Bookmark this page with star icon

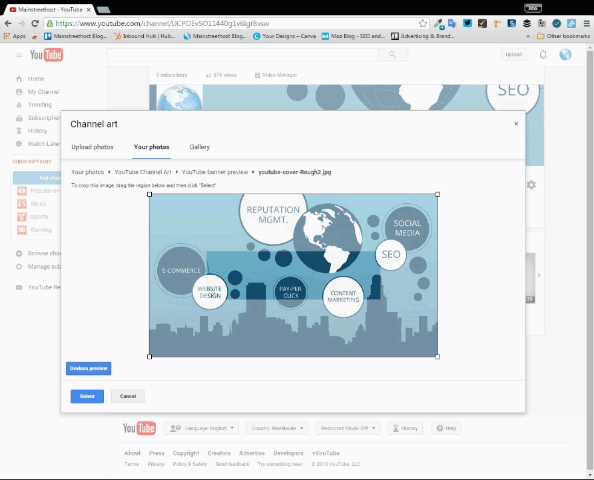pyautogui.click(x=423, y=23)
